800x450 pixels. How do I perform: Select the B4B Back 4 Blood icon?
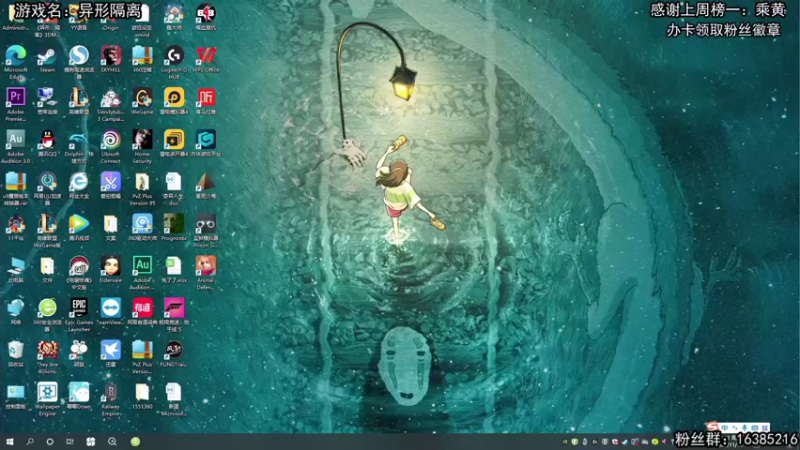[206, 13]
